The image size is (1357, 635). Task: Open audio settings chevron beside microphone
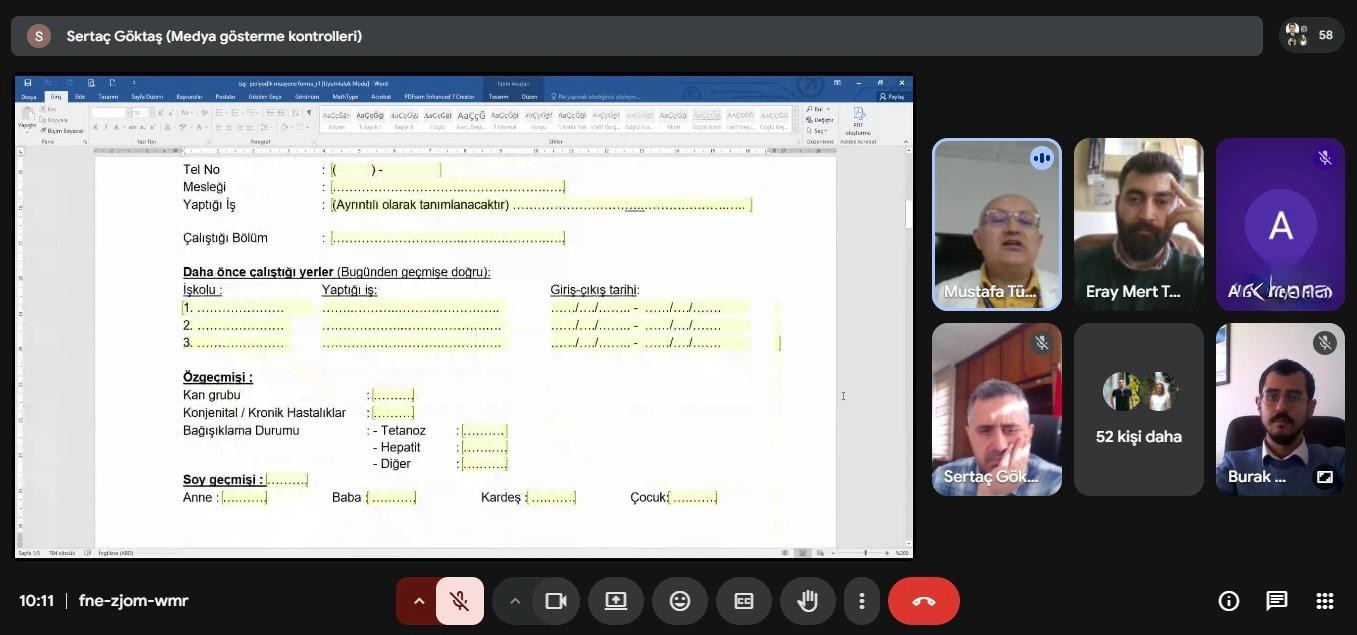(x=419, y=601)
